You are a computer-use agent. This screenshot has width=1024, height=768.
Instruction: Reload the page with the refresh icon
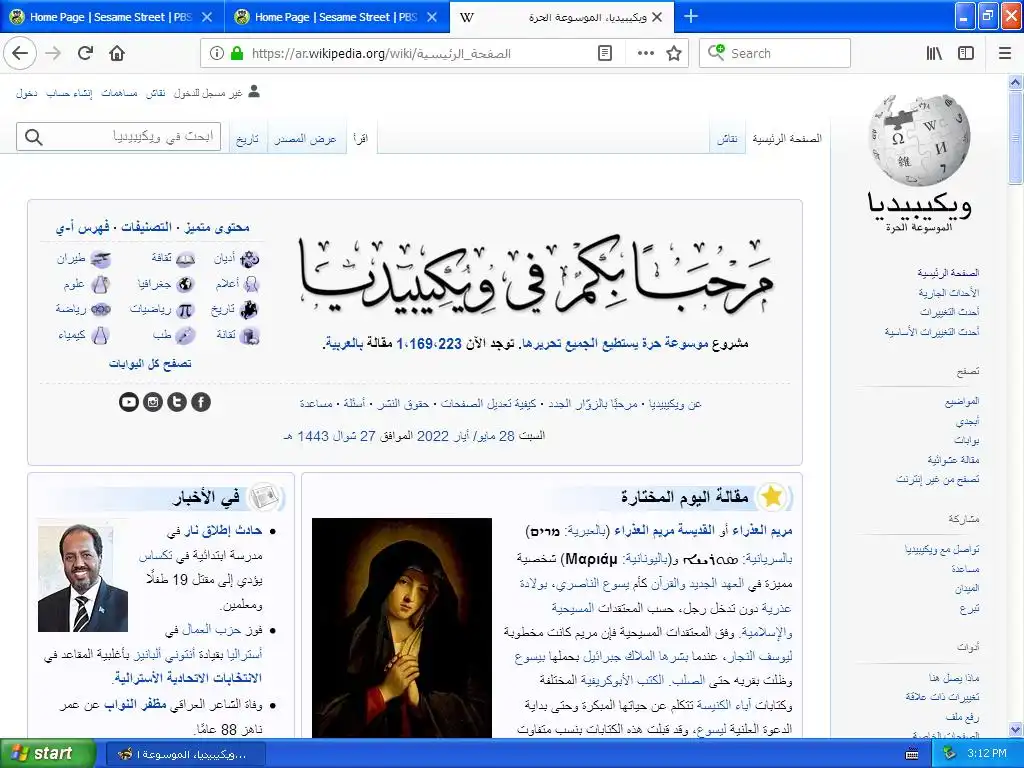tap(85, 53)
